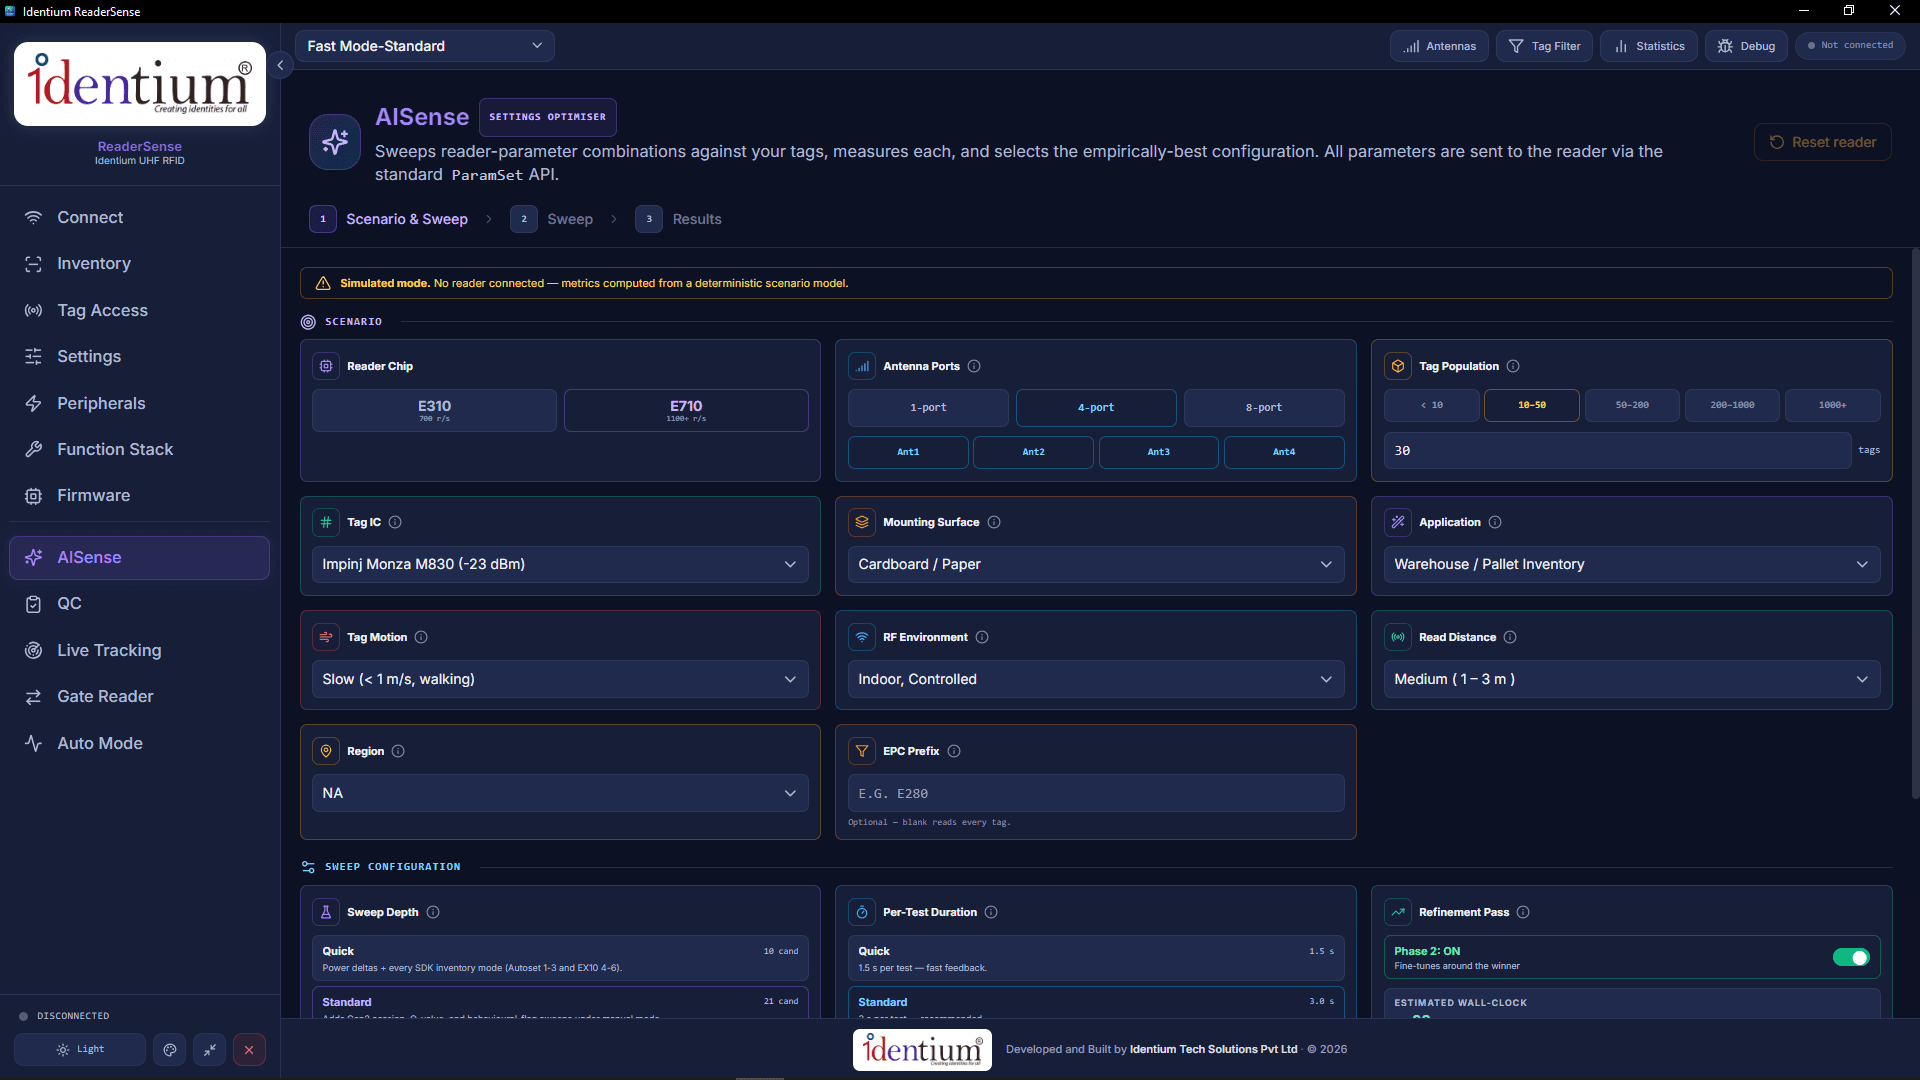The image size is (1920, 1080).
Task: Select the E710 reader chip
Action: point(686,410)
